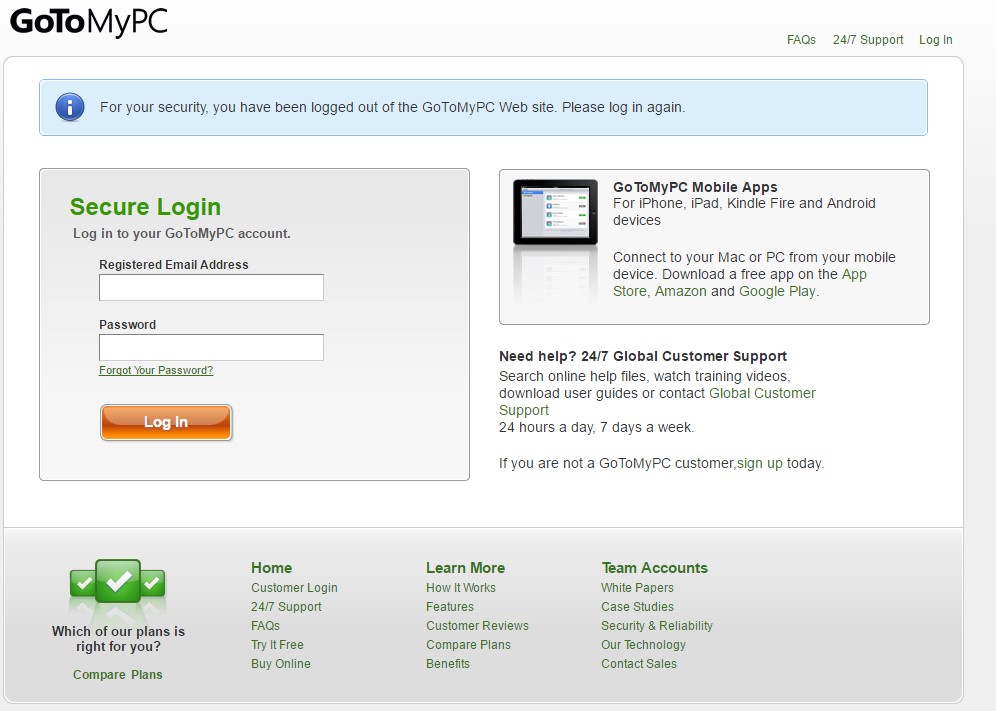The height and width of the screenshot is (711, 996).
Task: Open Features footer link
Action: pyautogui.click(x=450, y=607)
